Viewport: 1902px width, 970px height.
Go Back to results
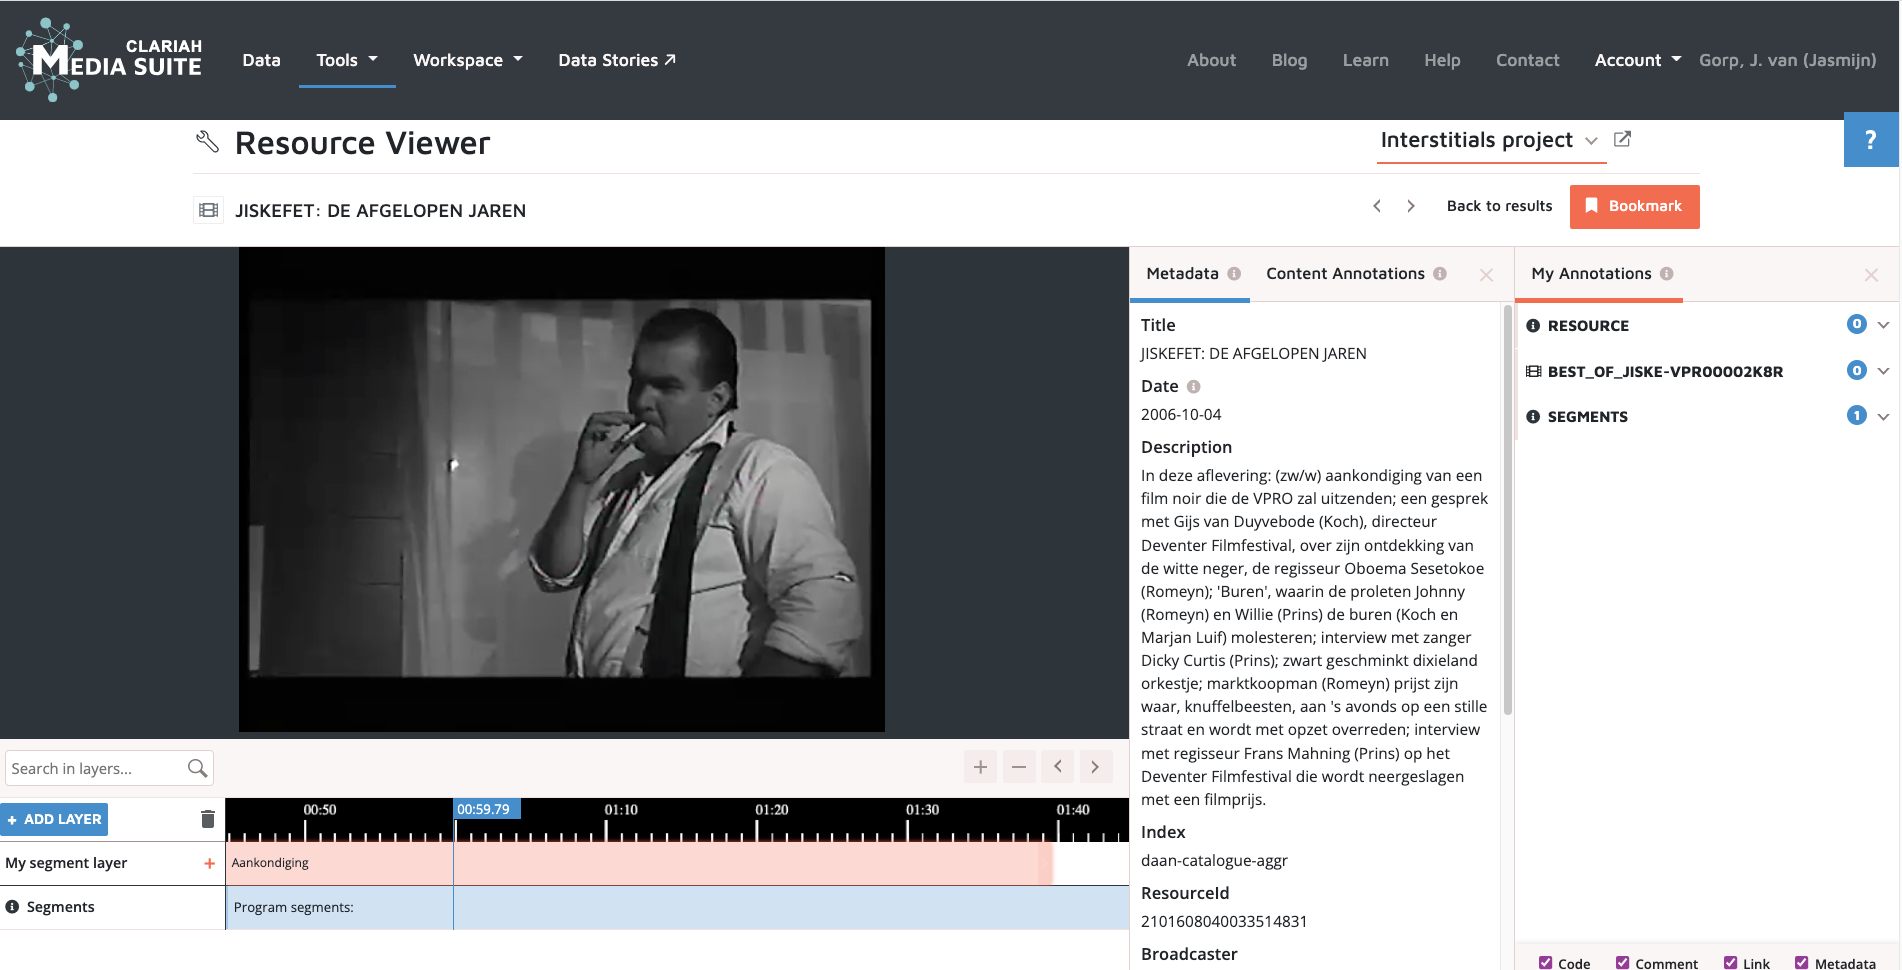click(x=1499, y=206)
